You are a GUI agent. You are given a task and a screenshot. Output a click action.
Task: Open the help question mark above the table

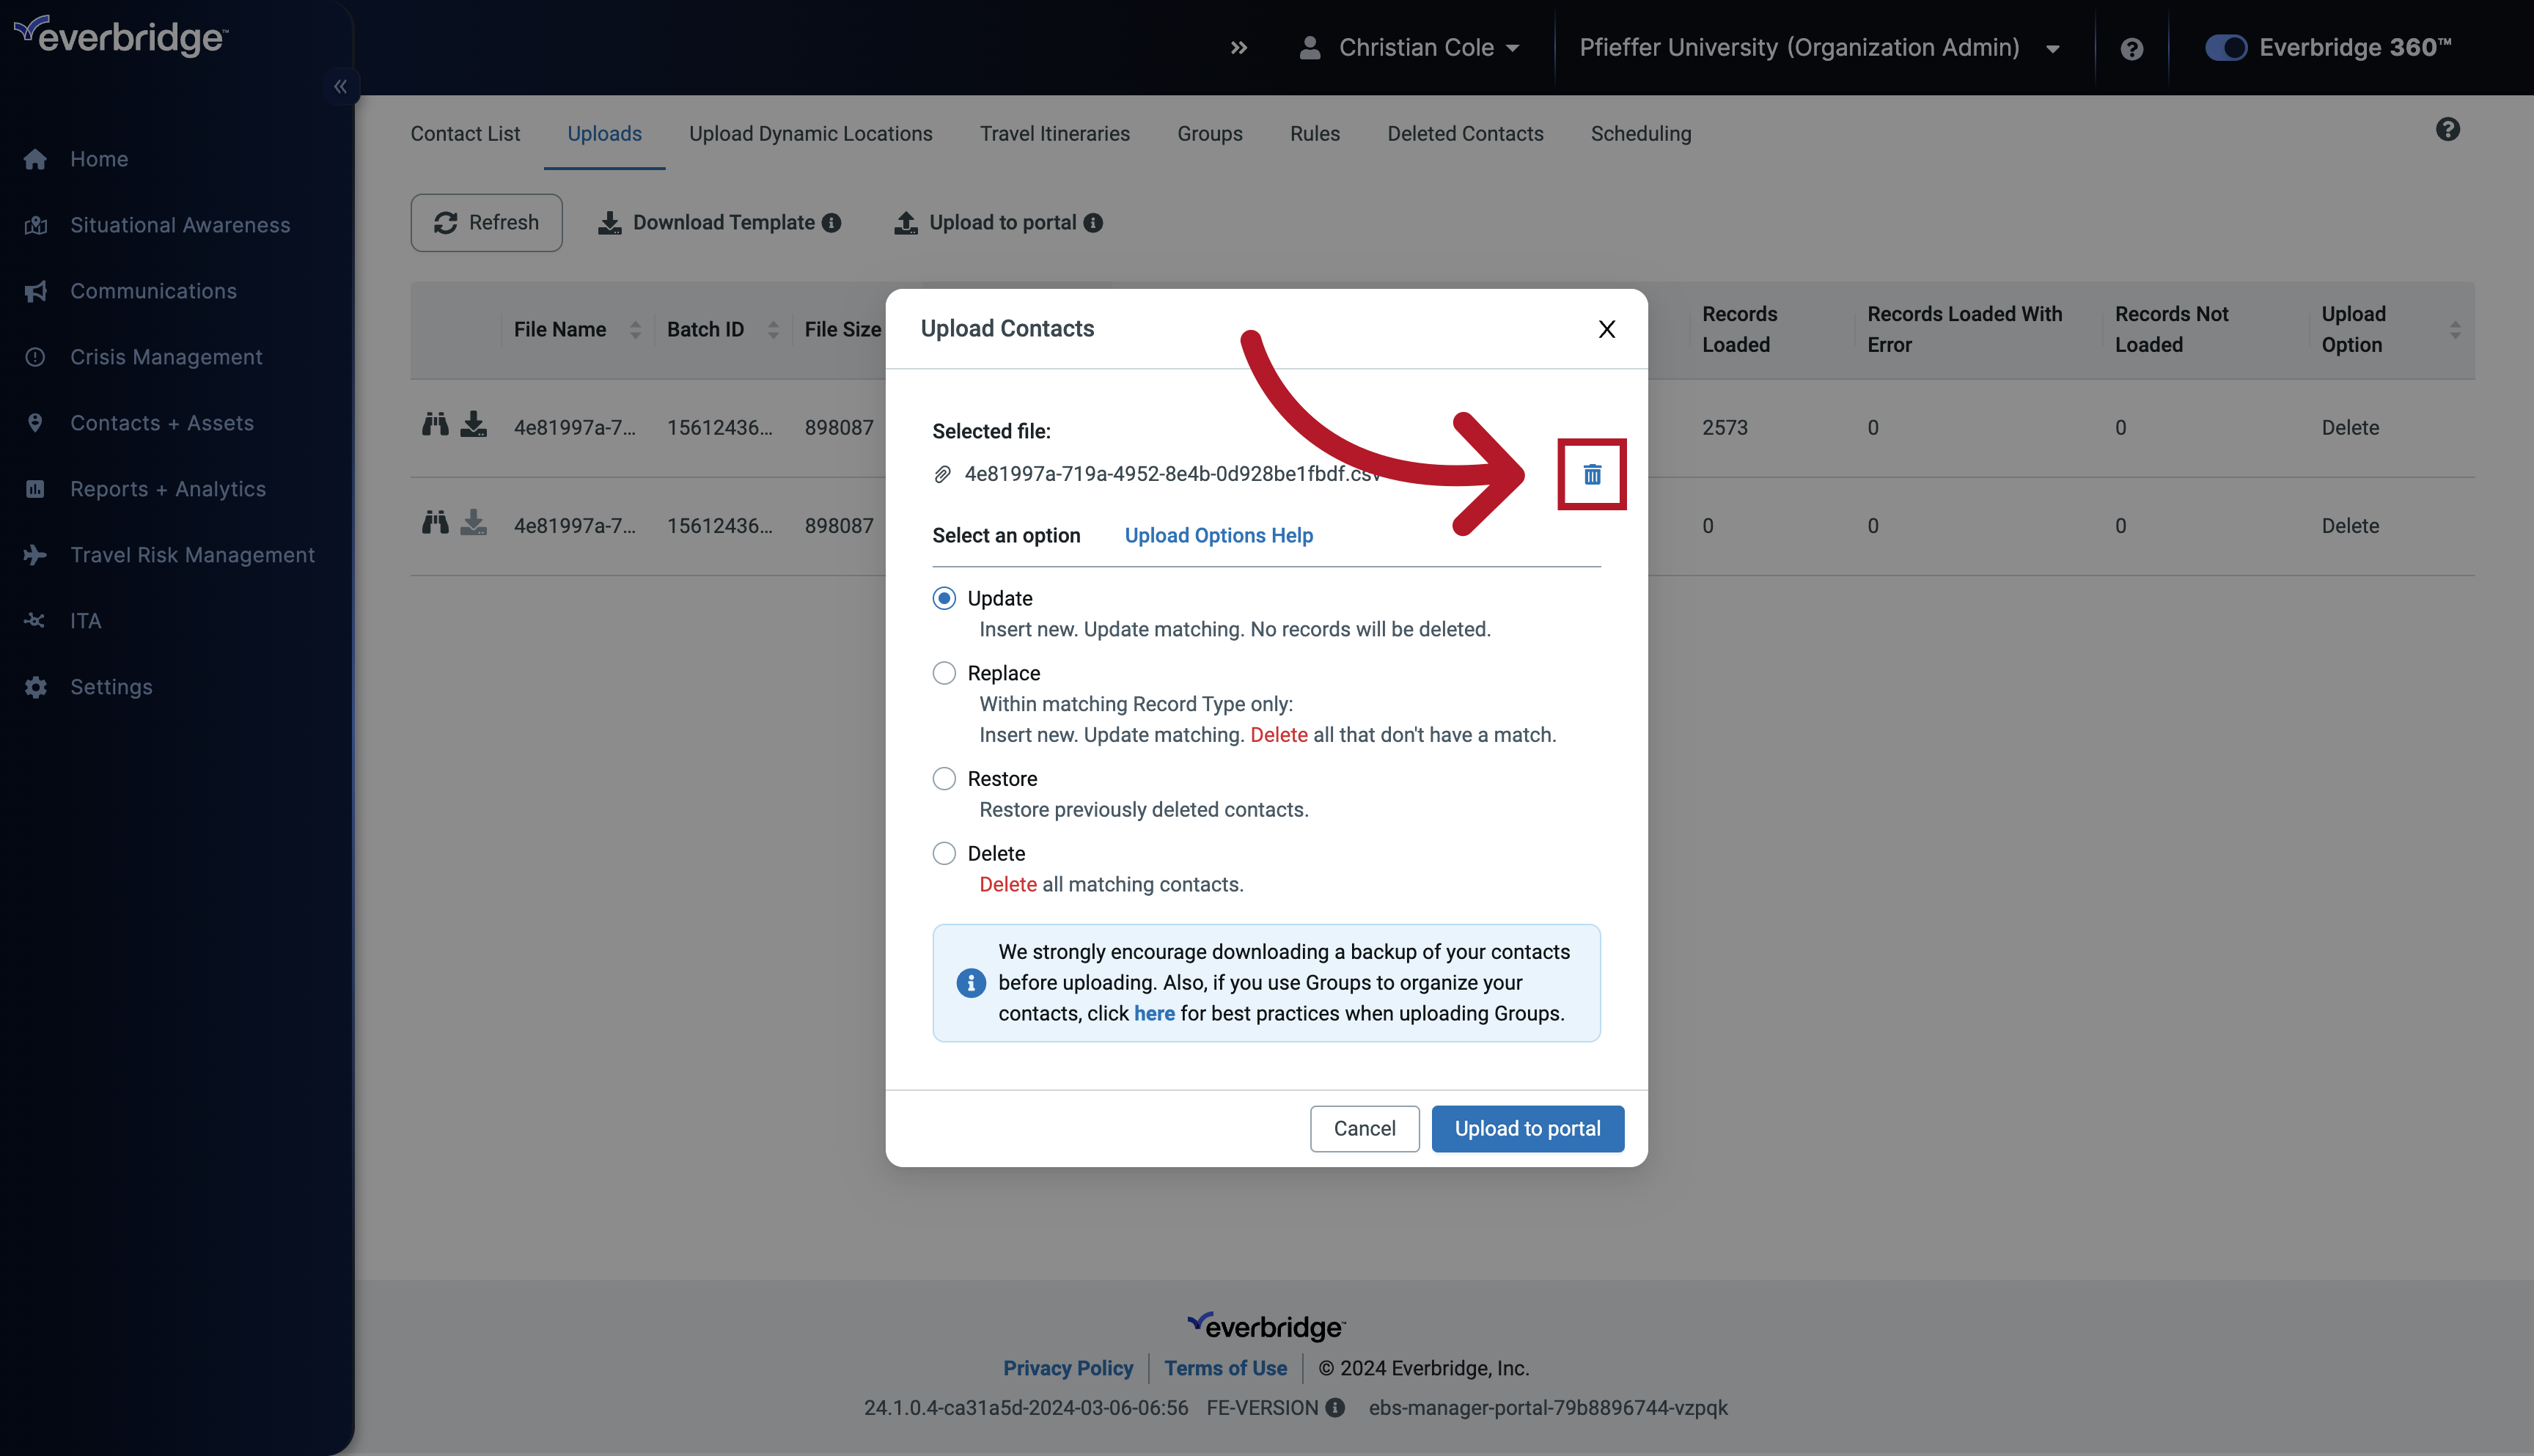pos(2448,129)
